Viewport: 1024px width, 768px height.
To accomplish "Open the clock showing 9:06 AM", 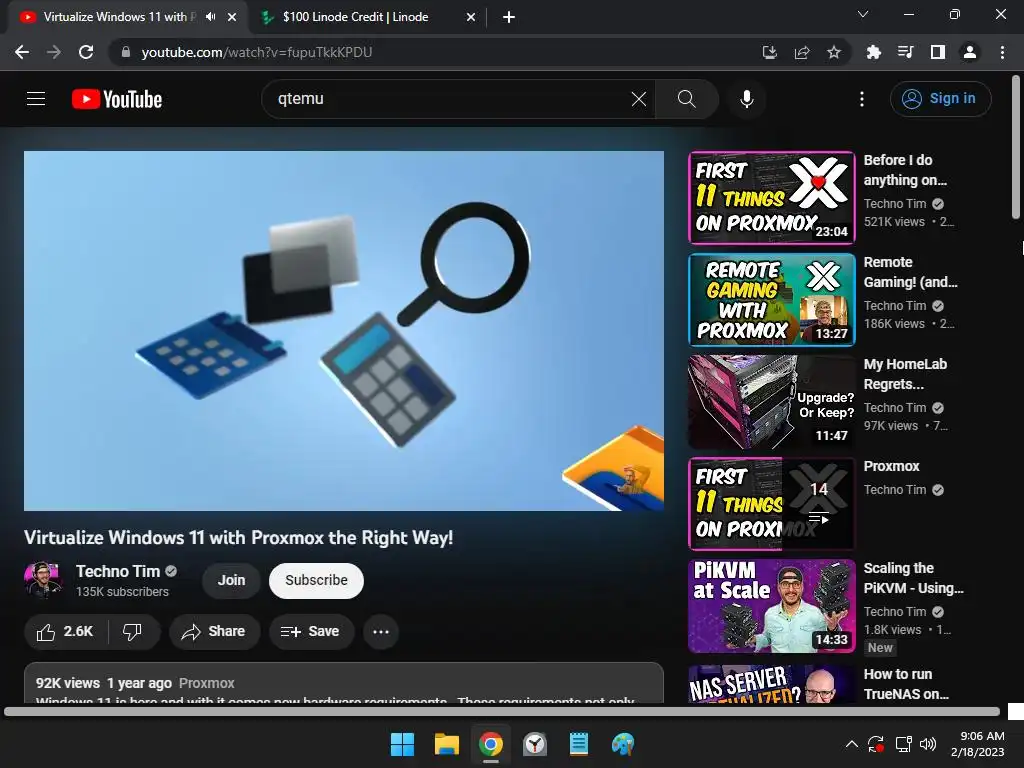I will tap(978, 744).
